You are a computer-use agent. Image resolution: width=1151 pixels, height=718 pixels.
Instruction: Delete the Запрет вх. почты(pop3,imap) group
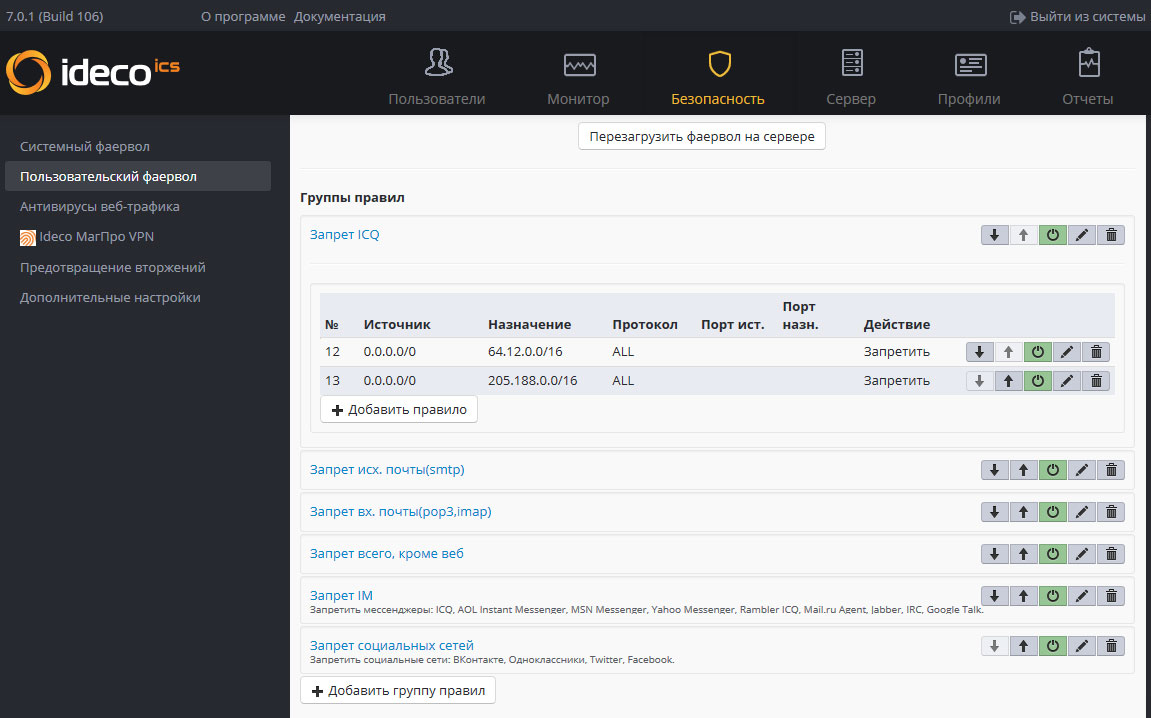tap(1111, 512)
